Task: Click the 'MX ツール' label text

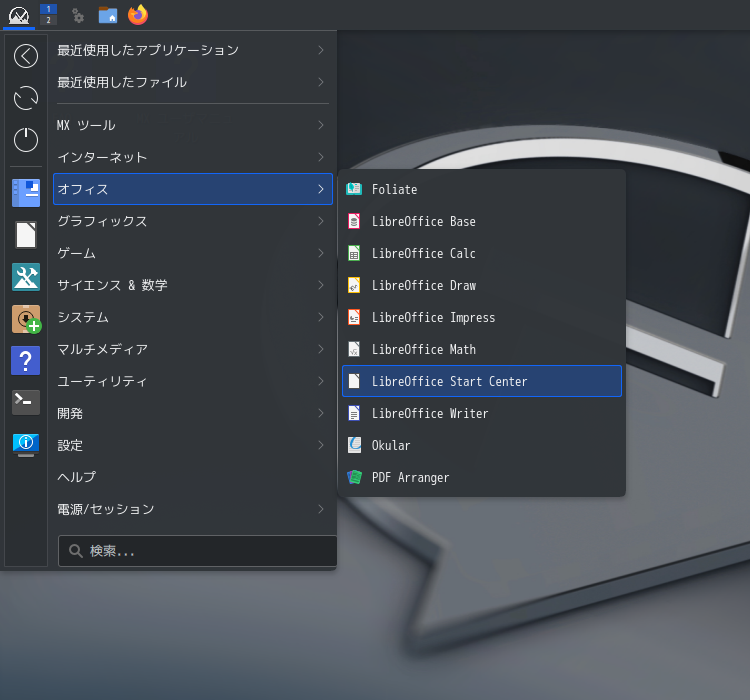Action: (86, 125)
